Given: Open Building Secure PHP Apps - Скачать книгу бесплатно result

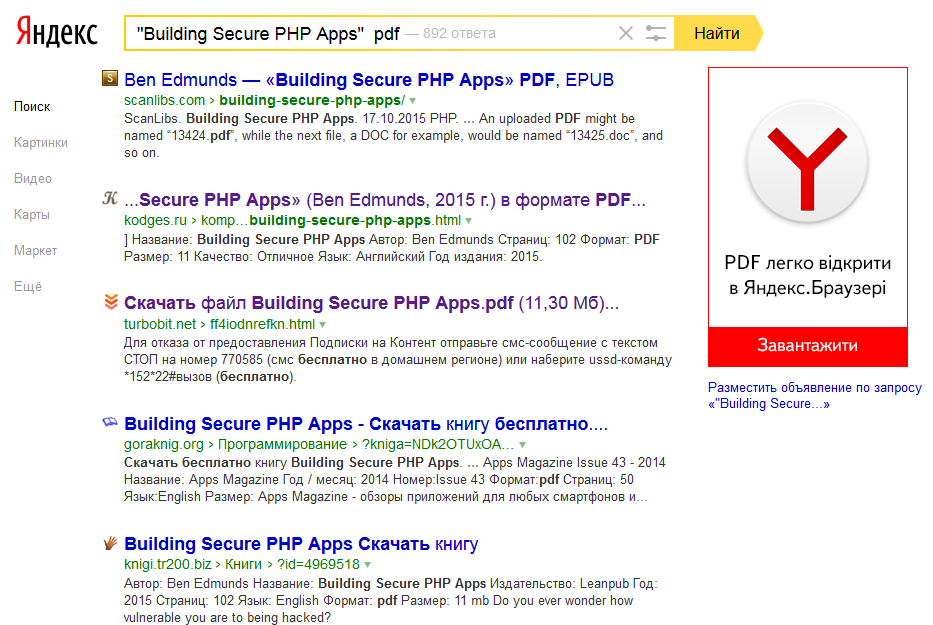Looking at the screenshot, I should [x=366, y=424].
